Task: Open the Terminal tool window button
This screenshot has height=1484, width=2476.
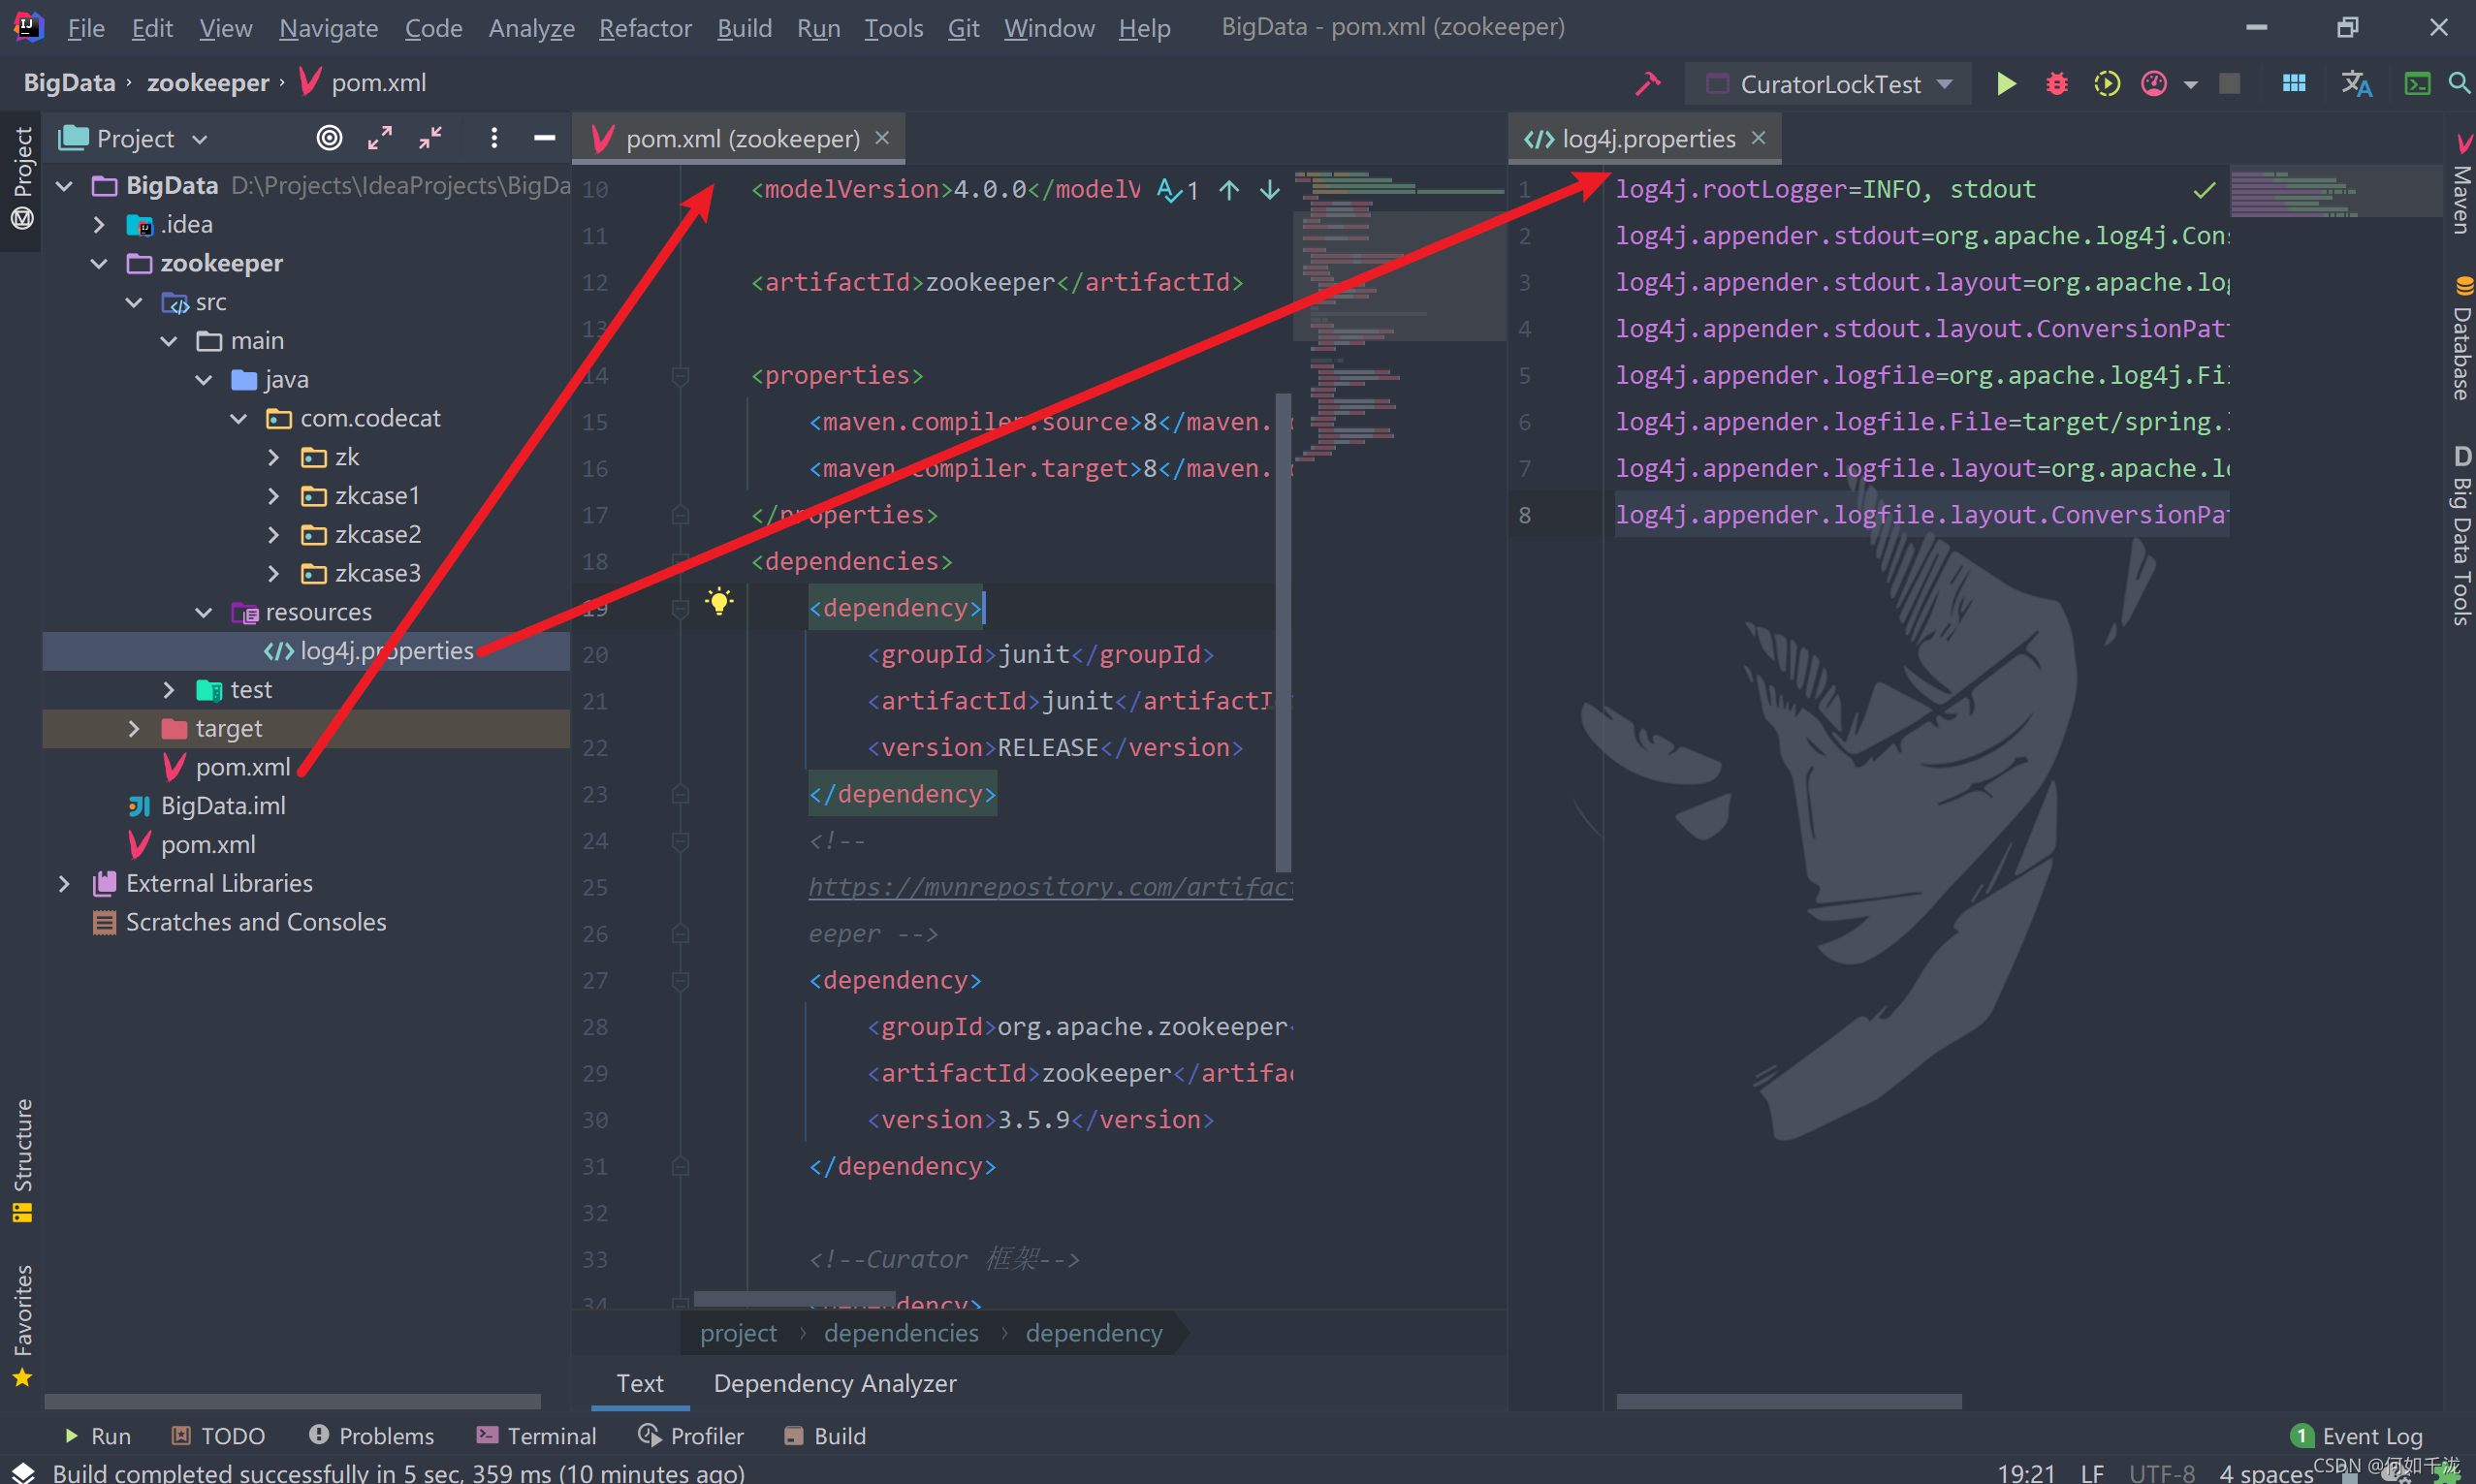Action: pyautogui.click(x=536, y=1436)
